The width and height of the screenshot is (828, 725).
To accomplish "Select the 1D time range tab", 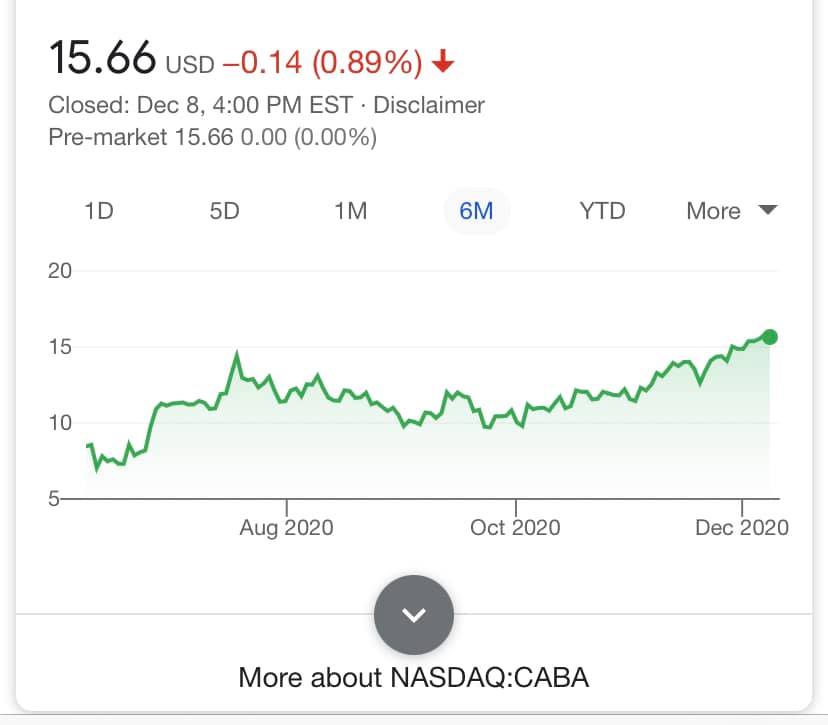I will tap(99, 211).
